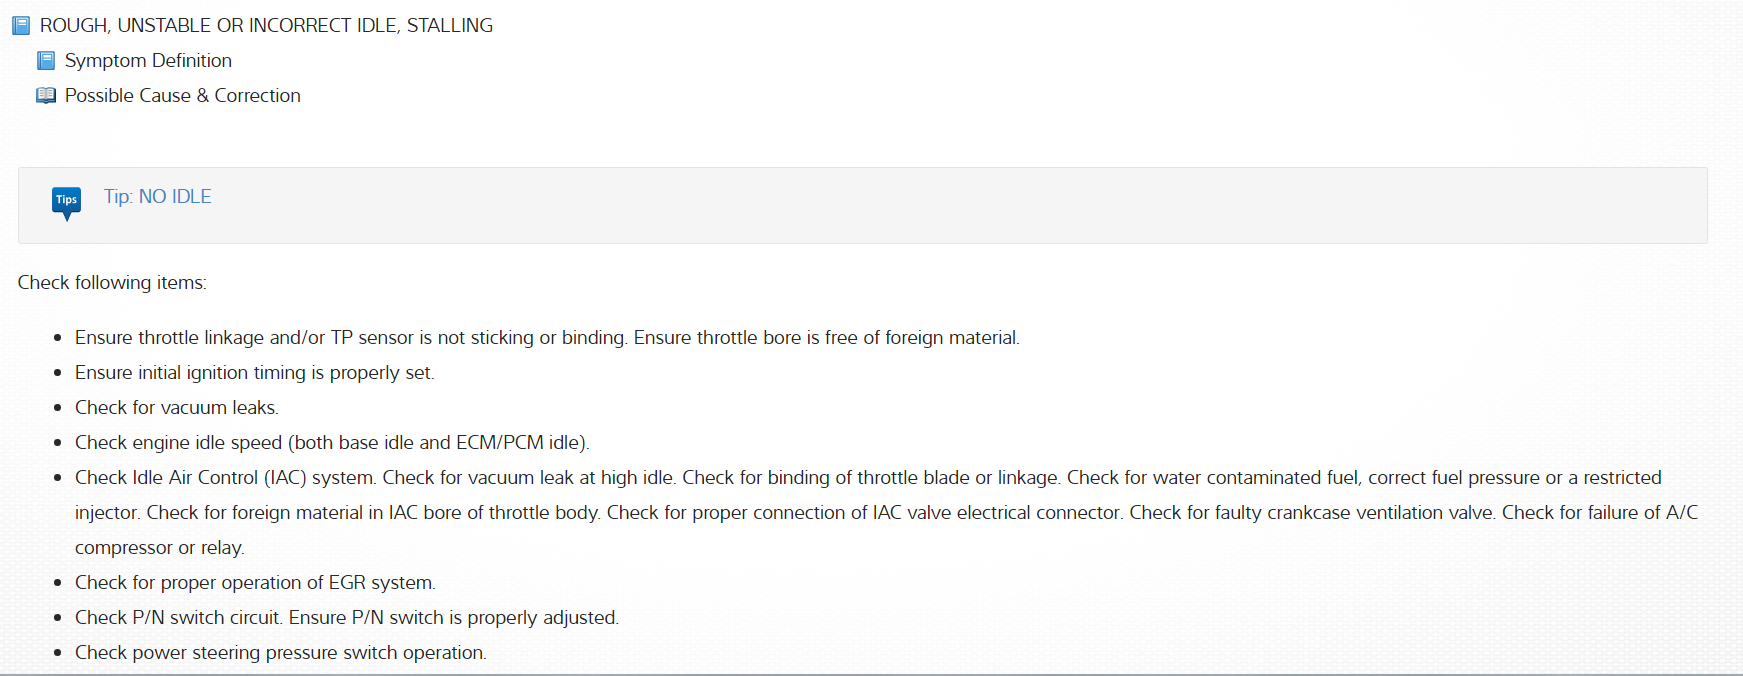1743x676 pixels.
Task: Click the P/N switch circuit item
Action: [x=346, y=618]
